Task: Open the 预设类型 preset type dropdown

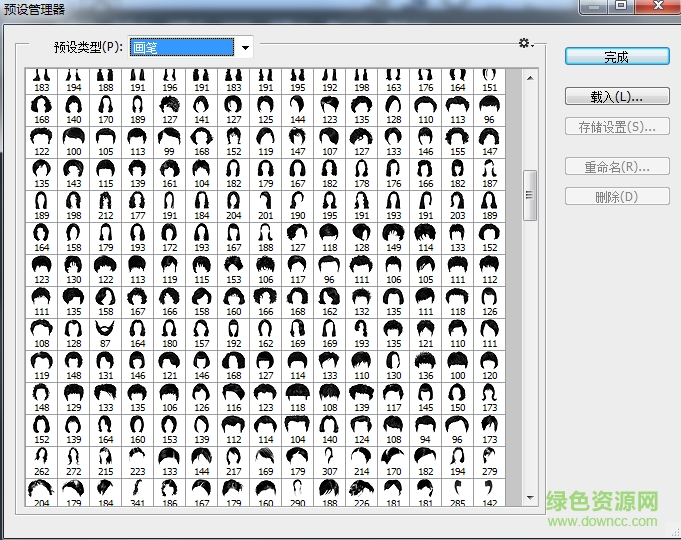Action: [x=245, y=47]
